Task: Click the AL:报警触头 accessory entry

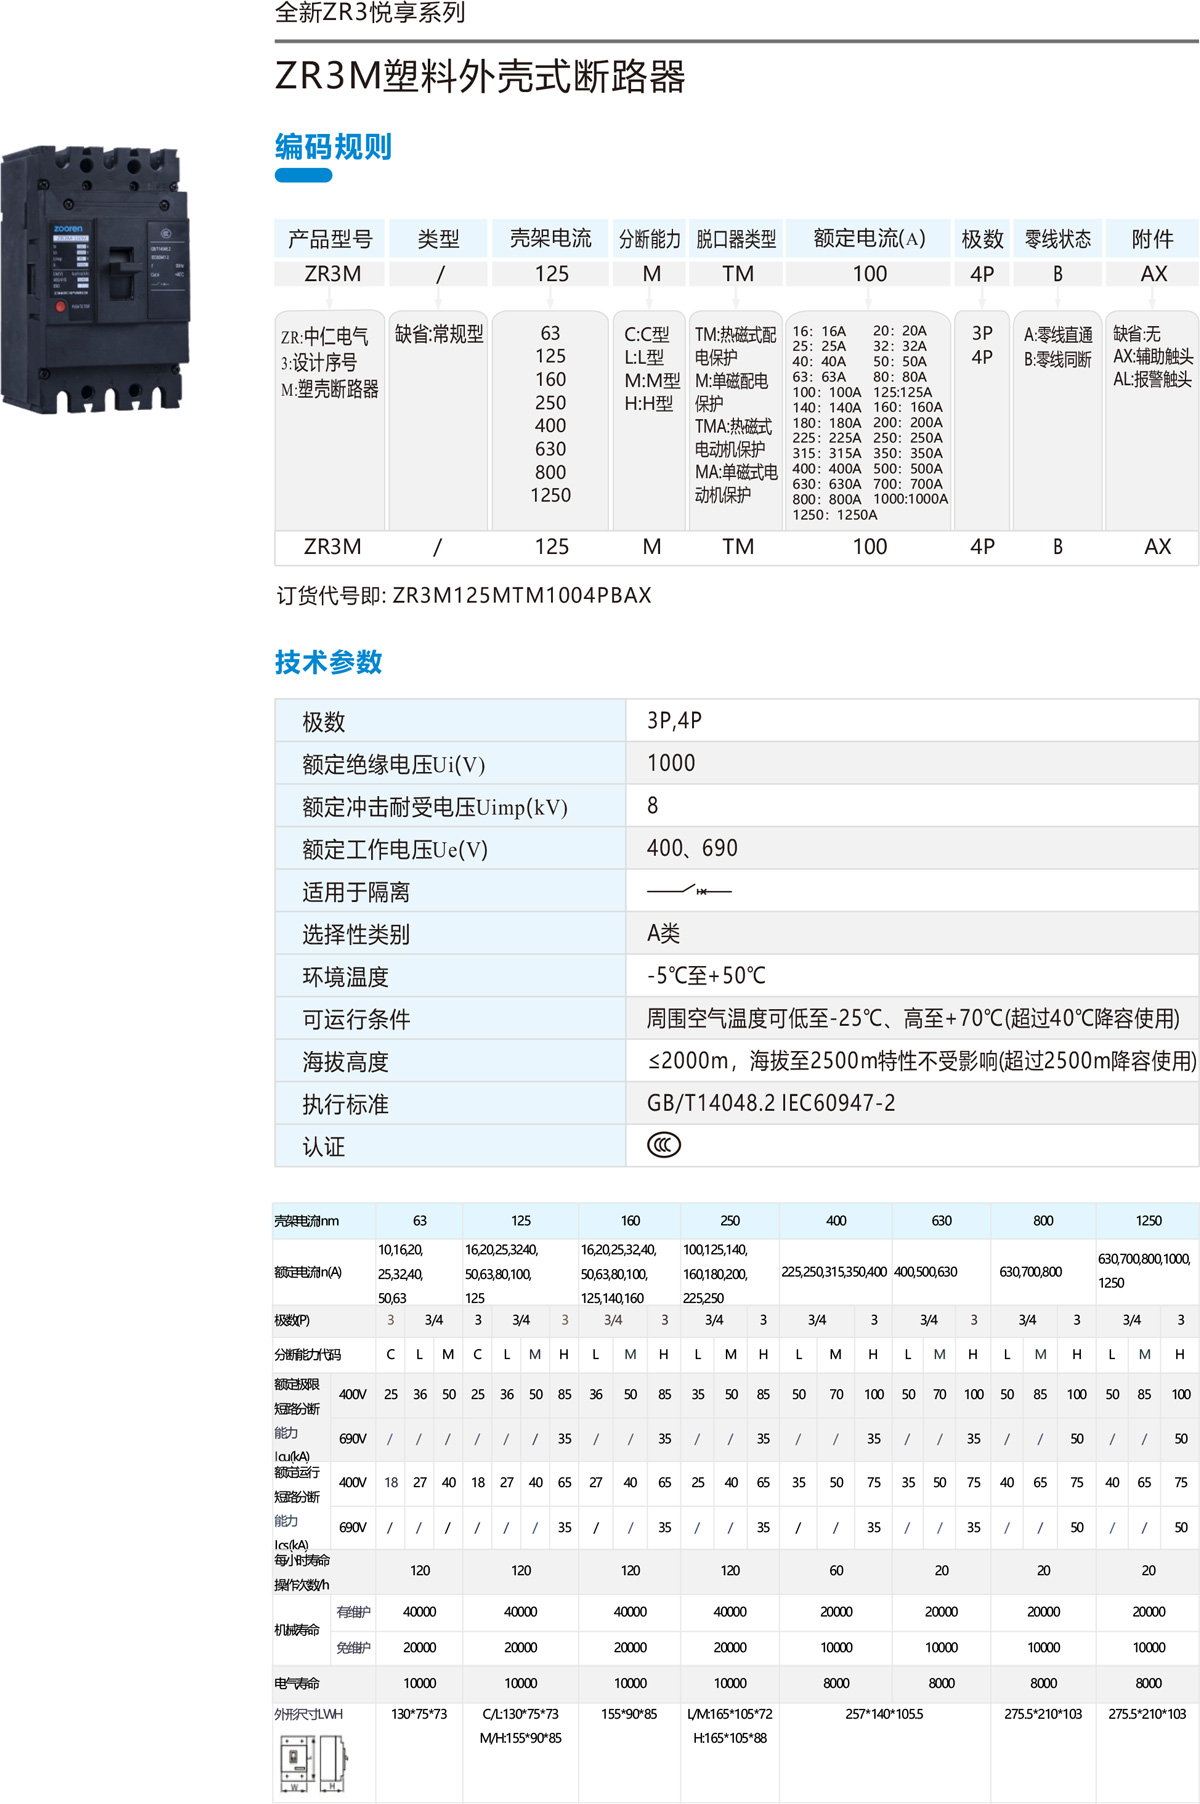Action: pyautogui.click(x=1152, y=379)
